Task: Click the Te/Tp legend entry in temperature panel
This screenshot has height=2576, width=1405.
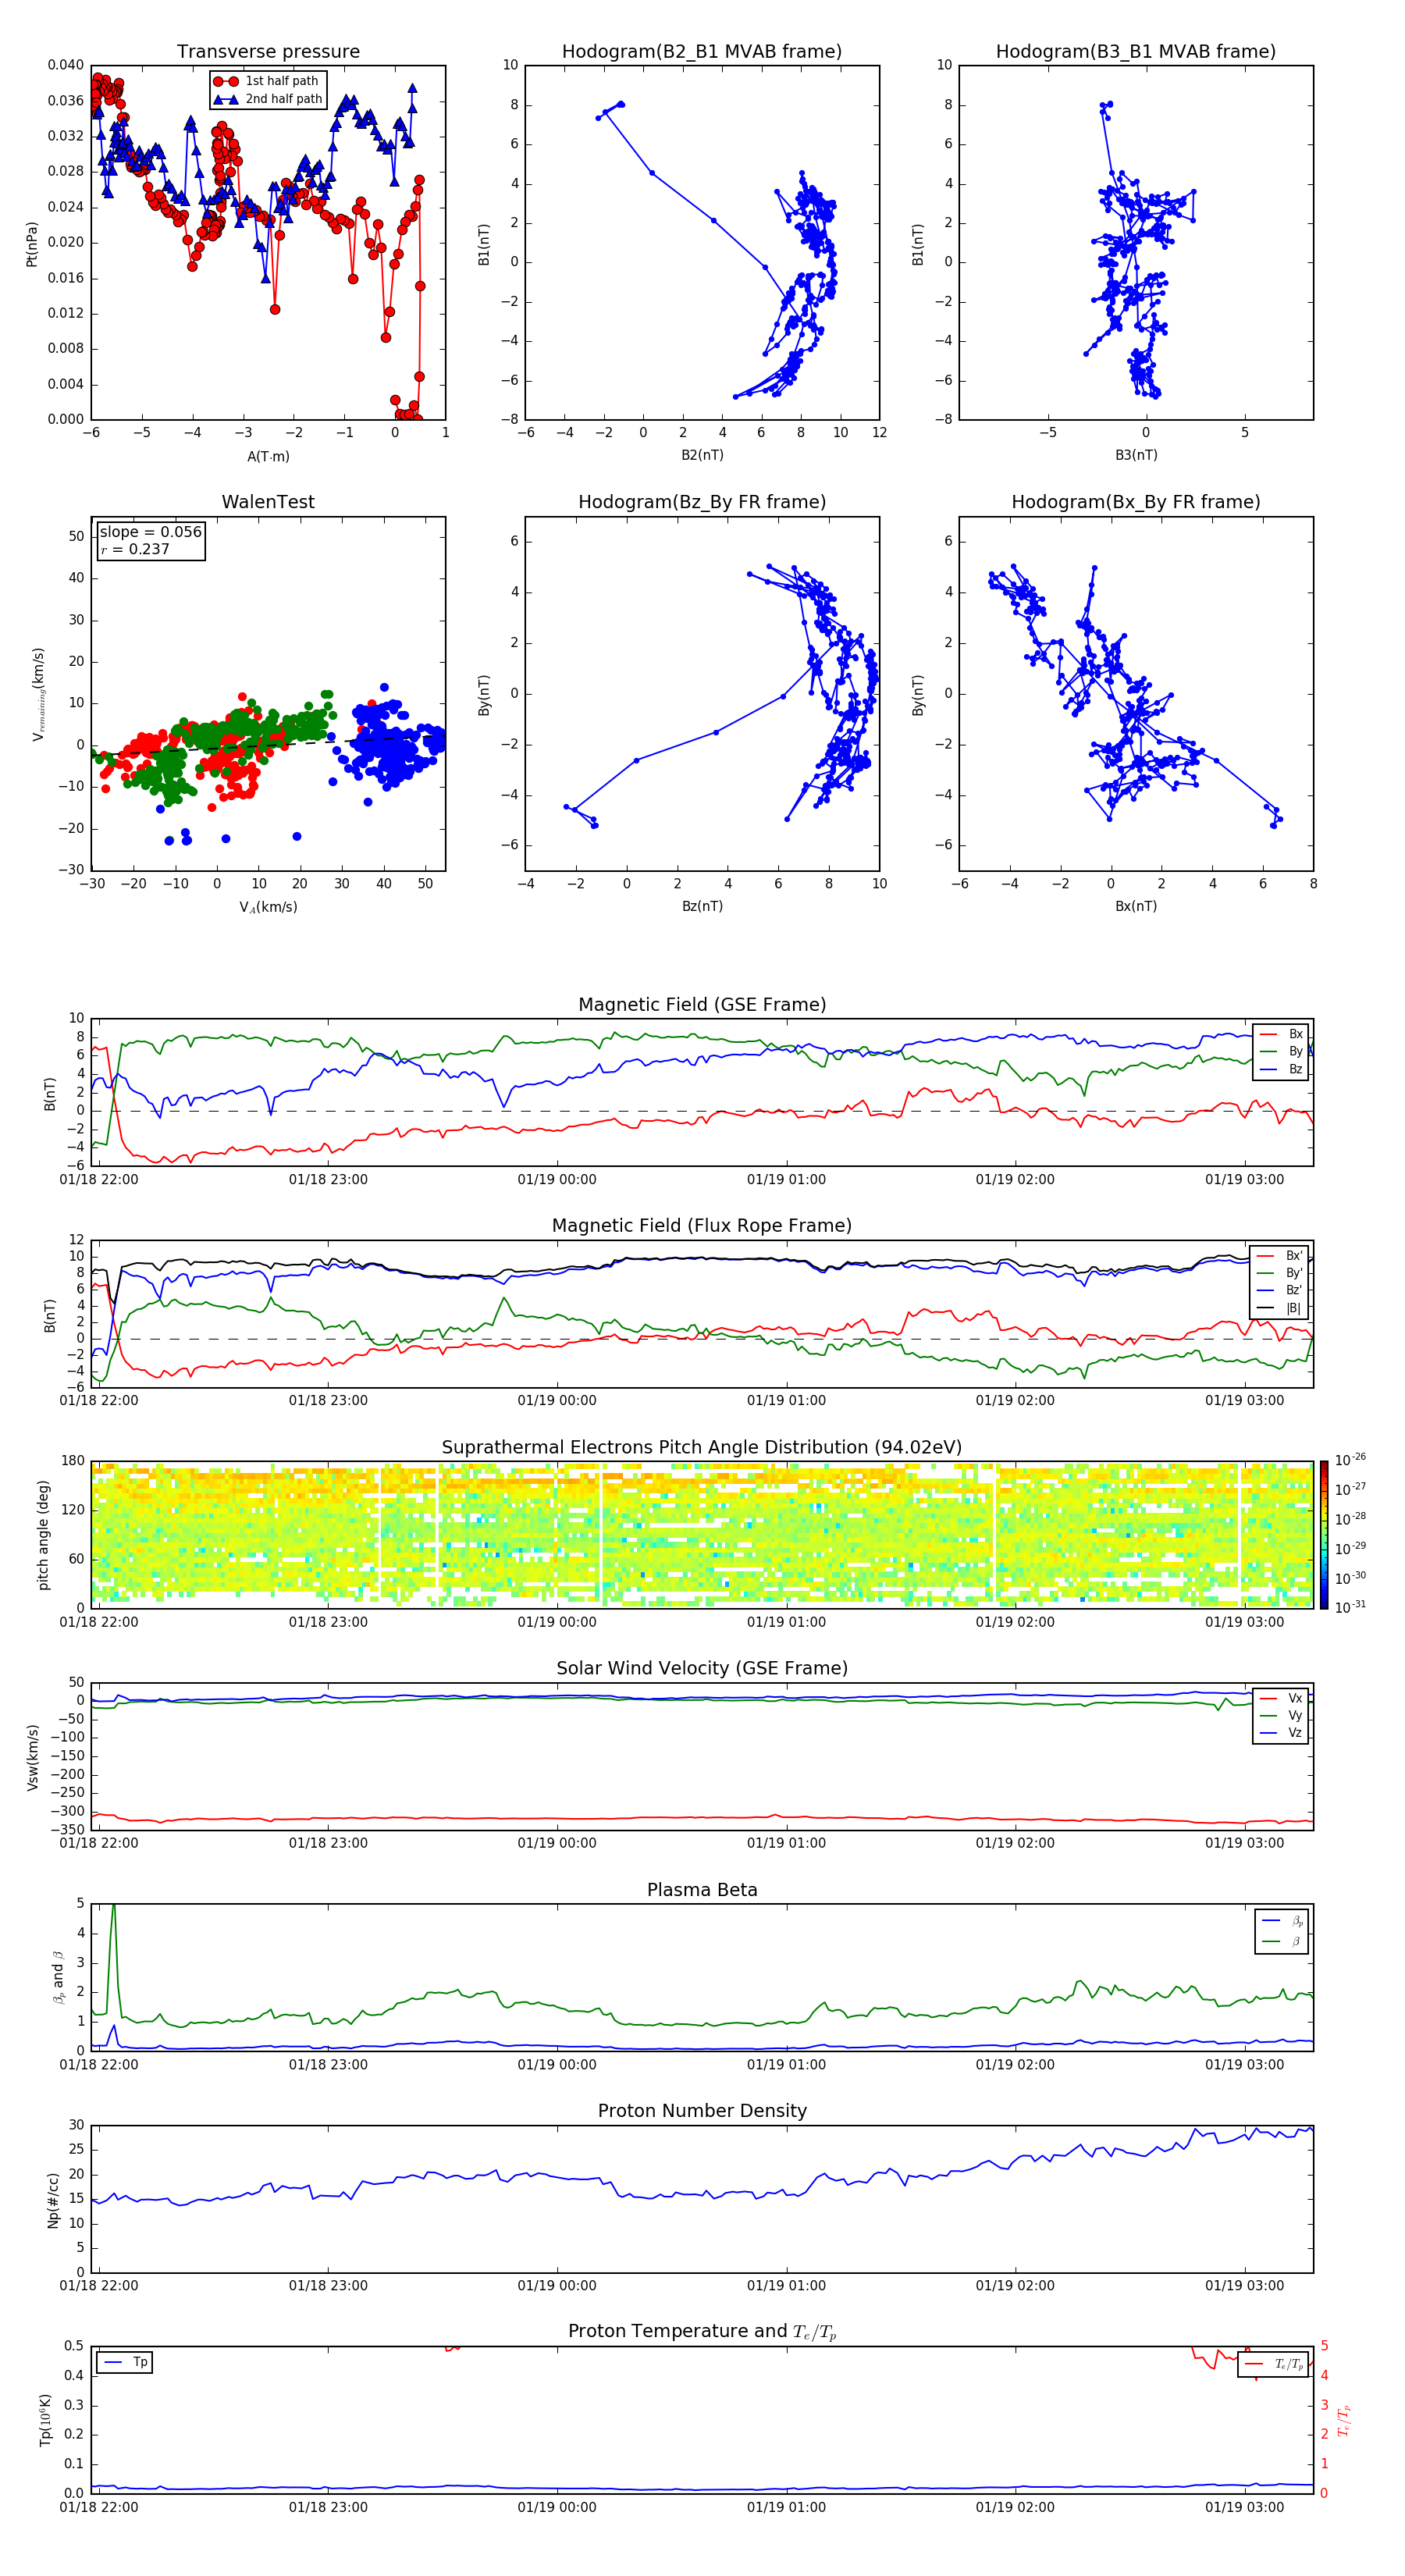Action: click(x=1274, y=2364)
